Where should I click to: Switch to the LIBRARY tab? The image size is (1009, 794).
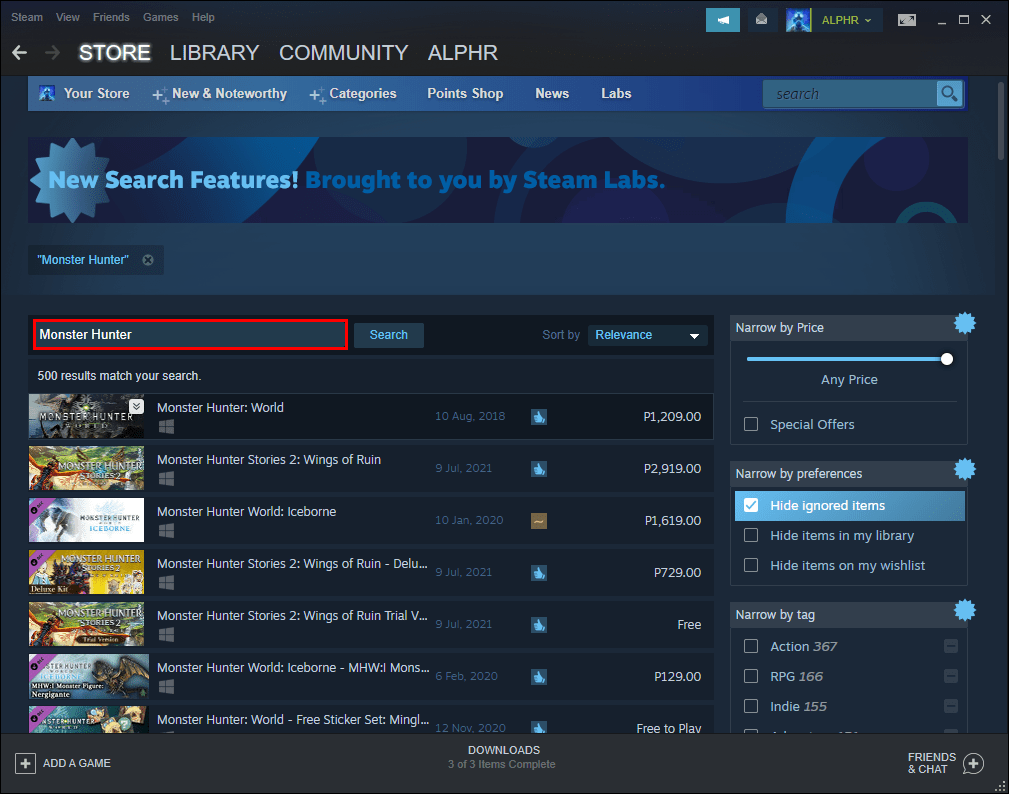214,52
